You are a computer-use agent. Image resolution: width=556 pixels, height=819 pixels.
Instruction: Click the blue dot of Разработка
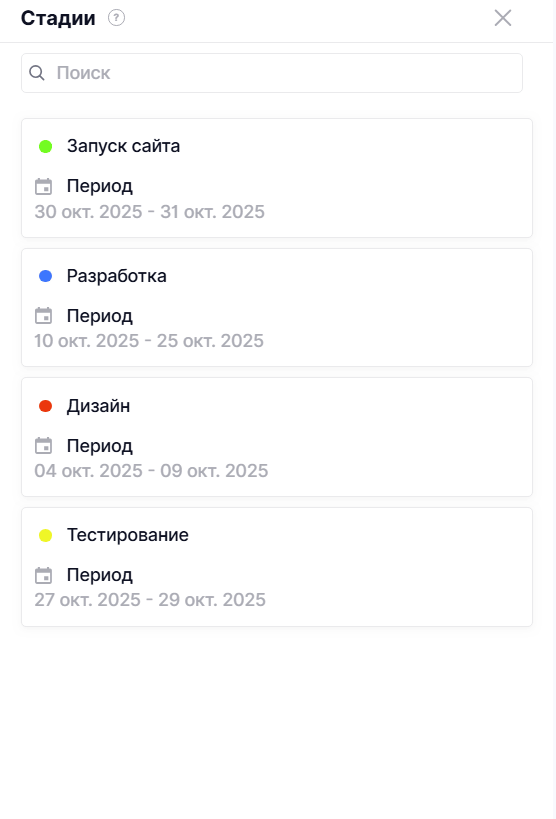[x=45, y=276]
